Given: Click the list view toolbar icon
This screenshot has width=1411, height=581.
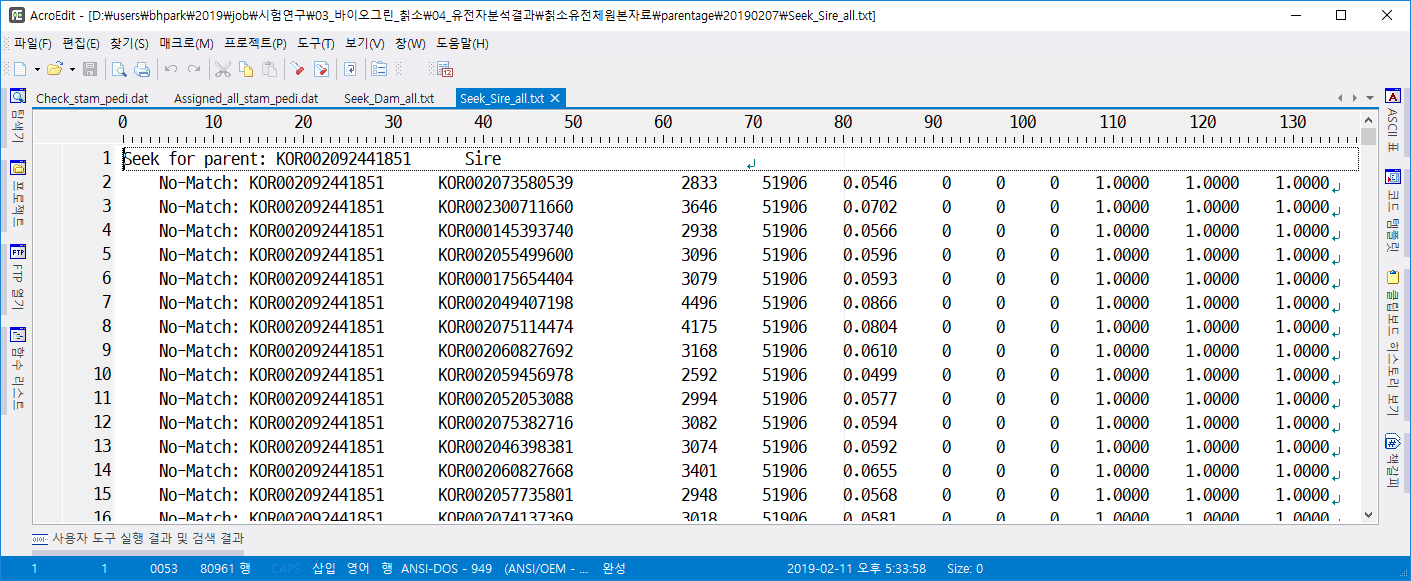Looking at the screenshot, I should (x=379, y=69).
